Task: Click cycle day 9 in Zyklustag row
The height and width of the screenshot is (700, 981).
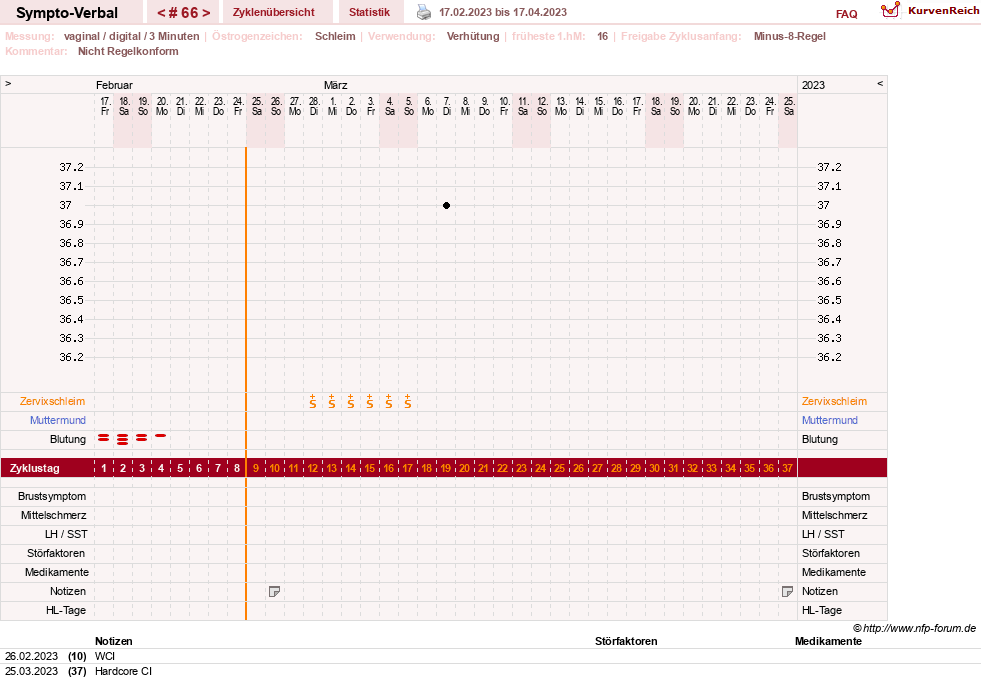Action: [256, 468]
